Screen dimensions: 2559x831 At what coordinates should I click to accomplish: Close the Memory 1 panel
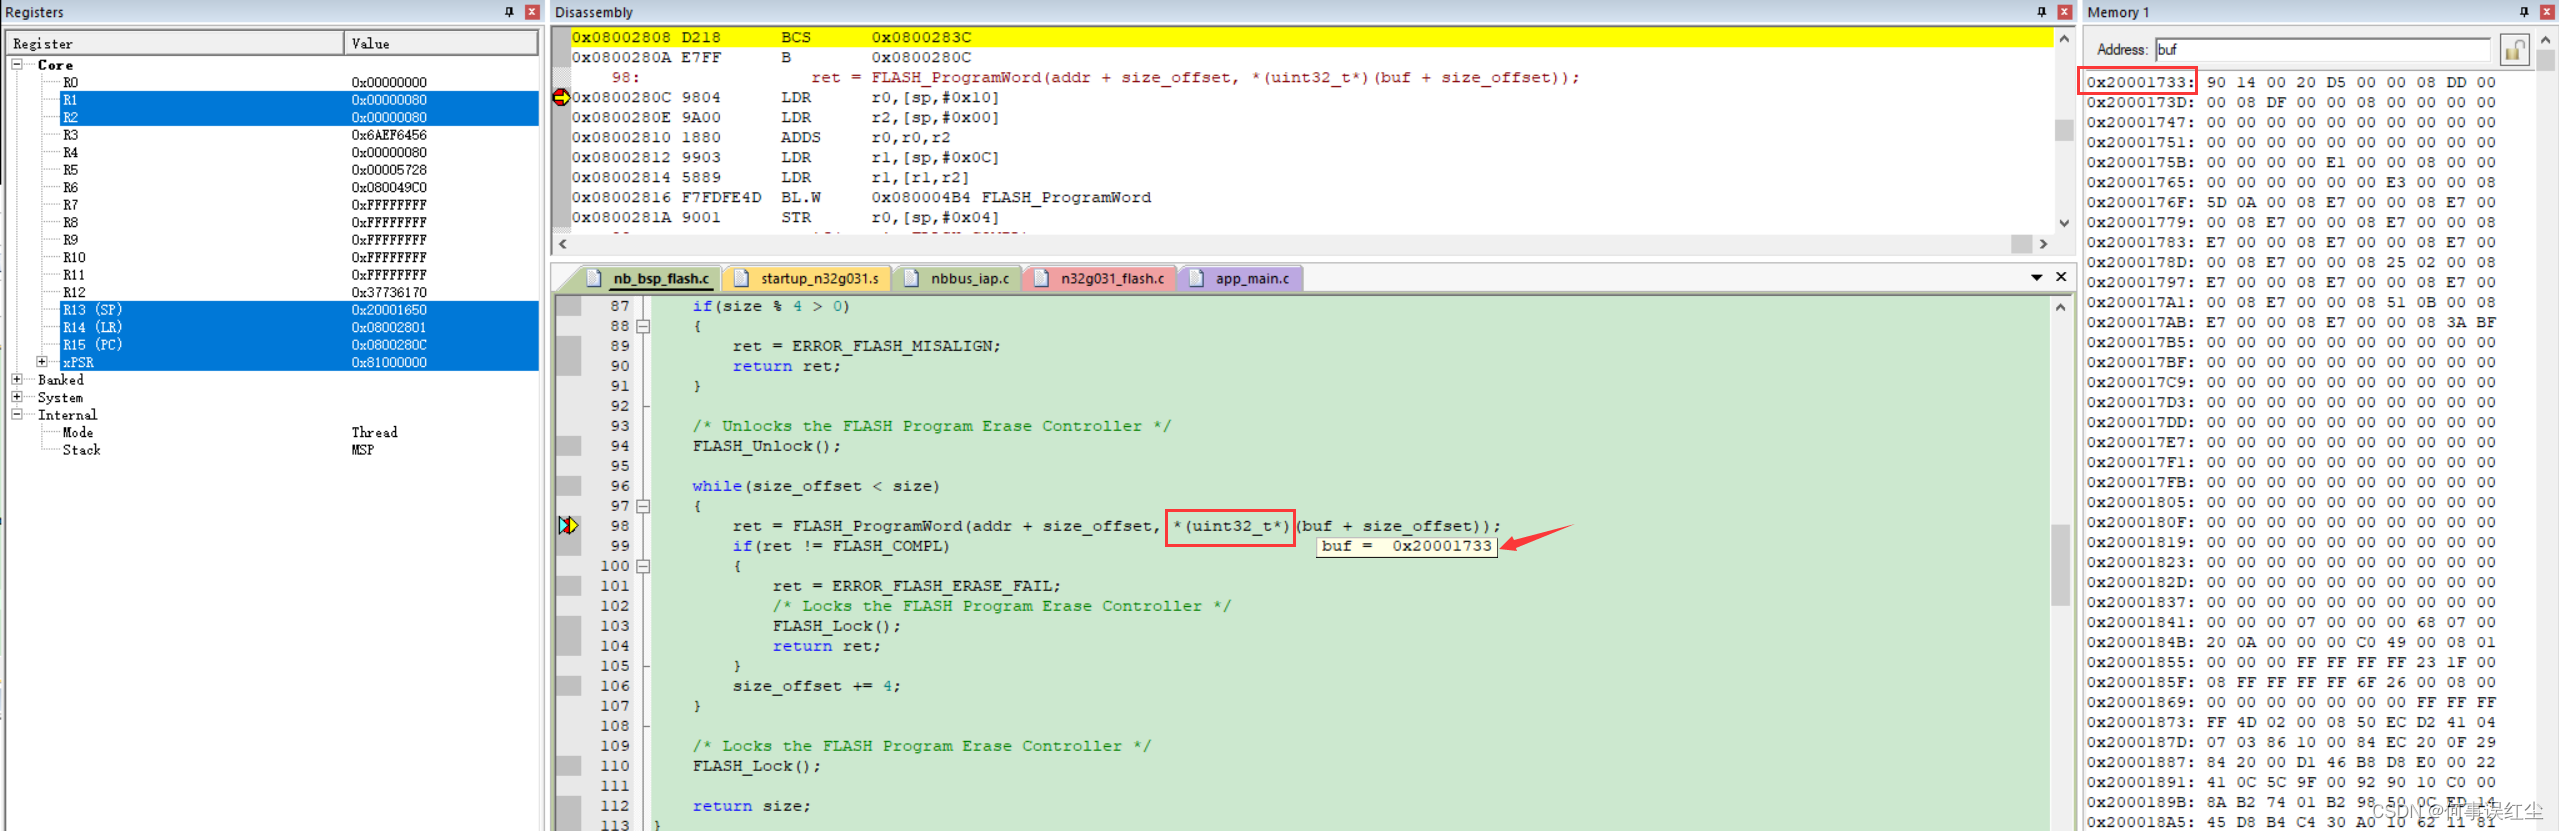coord(2546,12)
